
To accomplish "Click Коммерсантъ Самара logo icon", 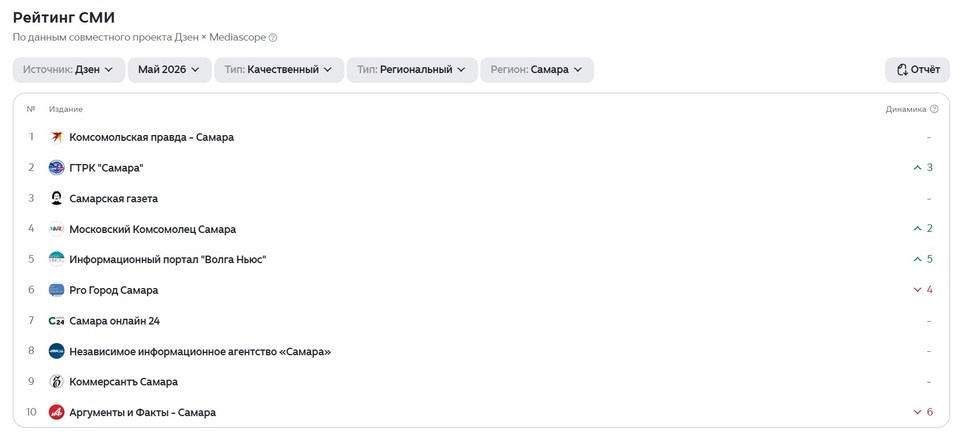I will point(56,382).
